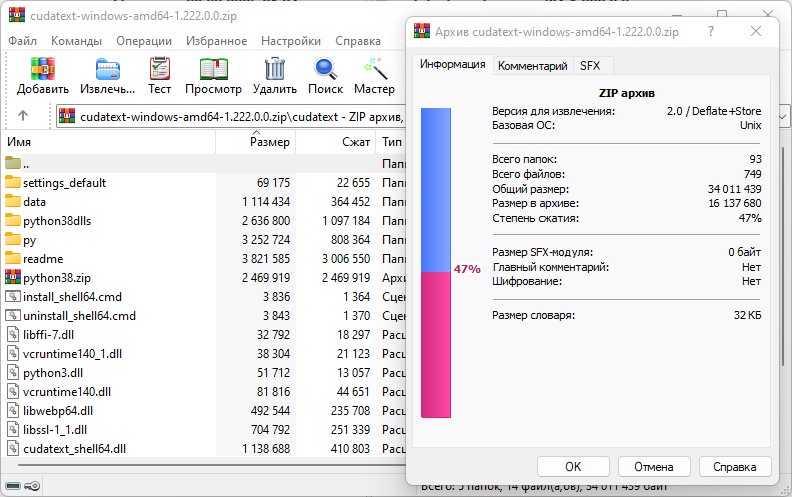Click the drive icon in the status bar
Screen dimensions: 792x497
click(13, 486)
